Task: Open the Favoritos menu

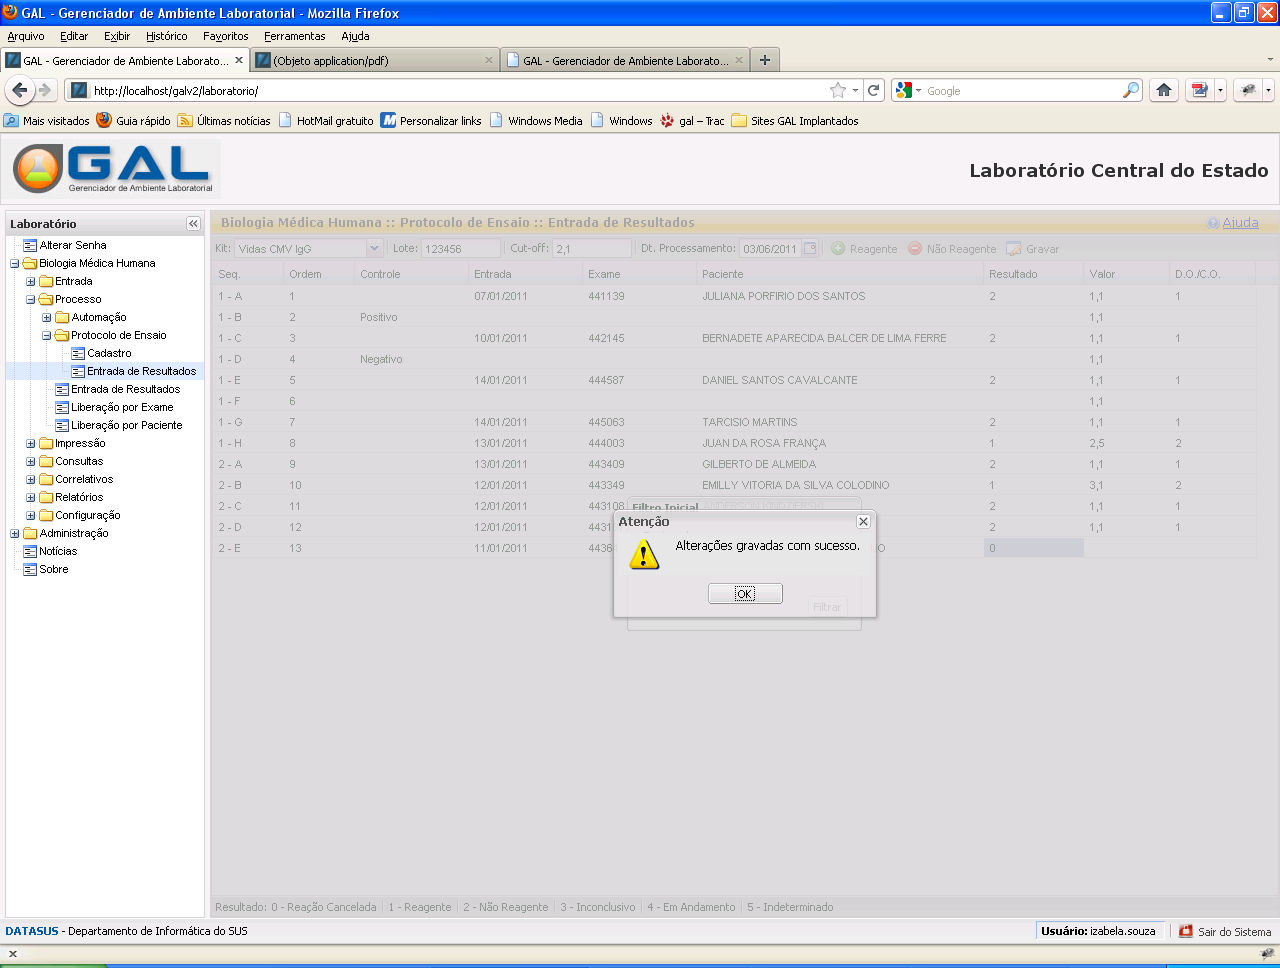Action: coord(226,36)
